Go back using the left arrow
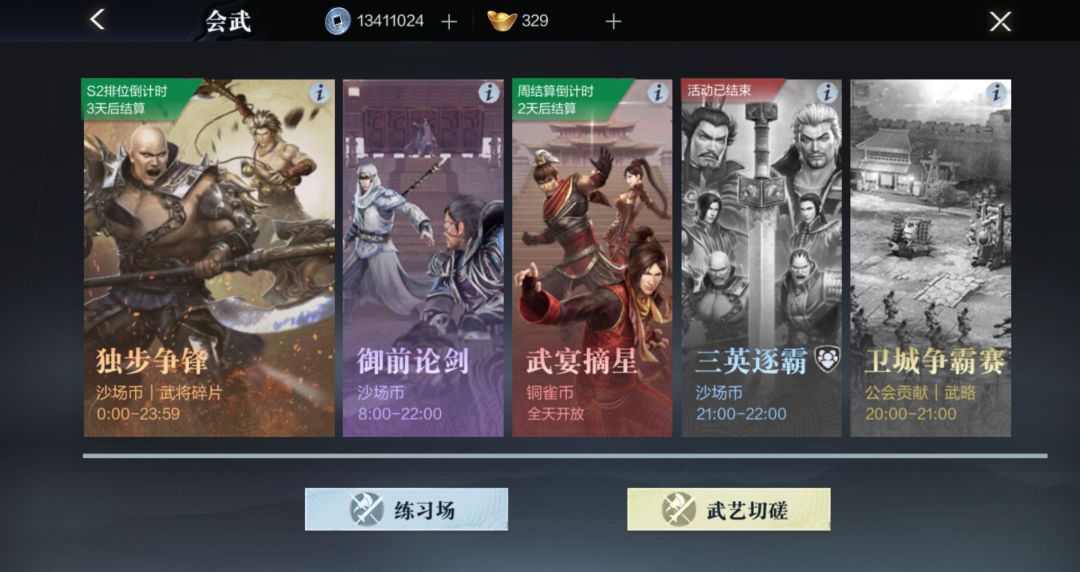Screen dimensions: 1080x572 pyautogui.click(x=98, y=19)
